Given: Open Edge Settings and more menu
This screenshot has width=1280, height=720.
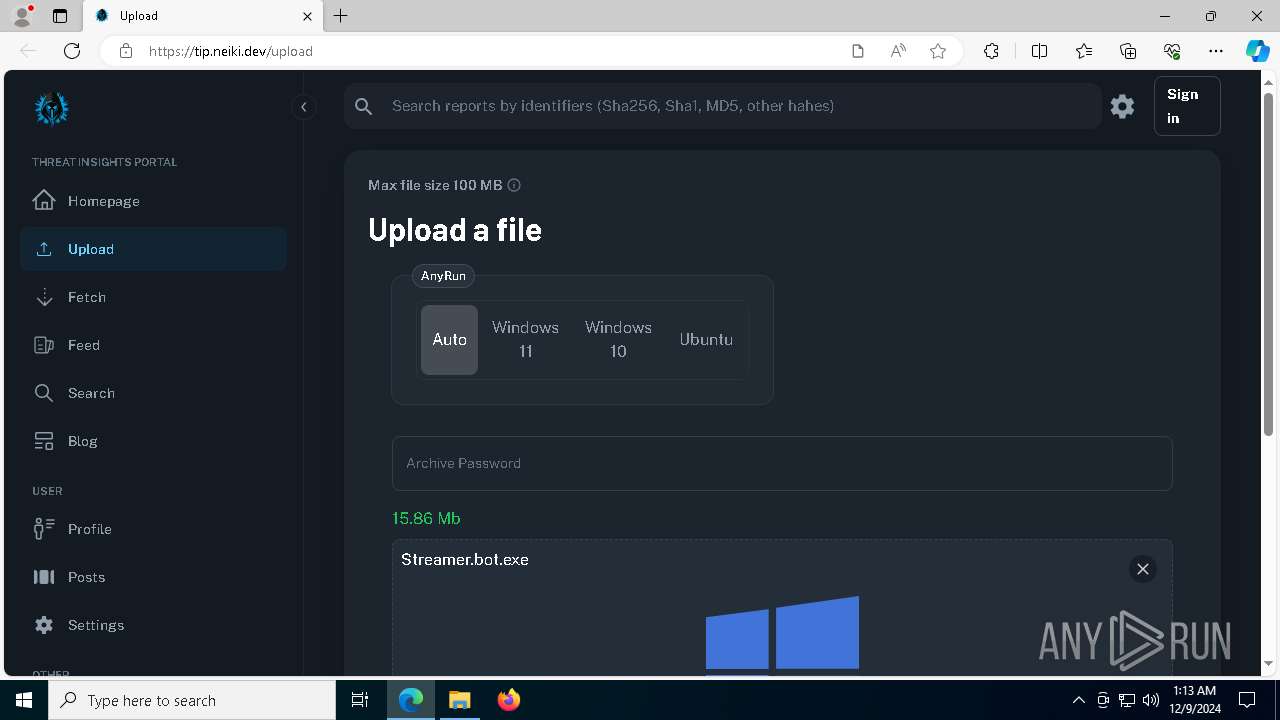Looking at the screenshot, I should (1216, 51).
